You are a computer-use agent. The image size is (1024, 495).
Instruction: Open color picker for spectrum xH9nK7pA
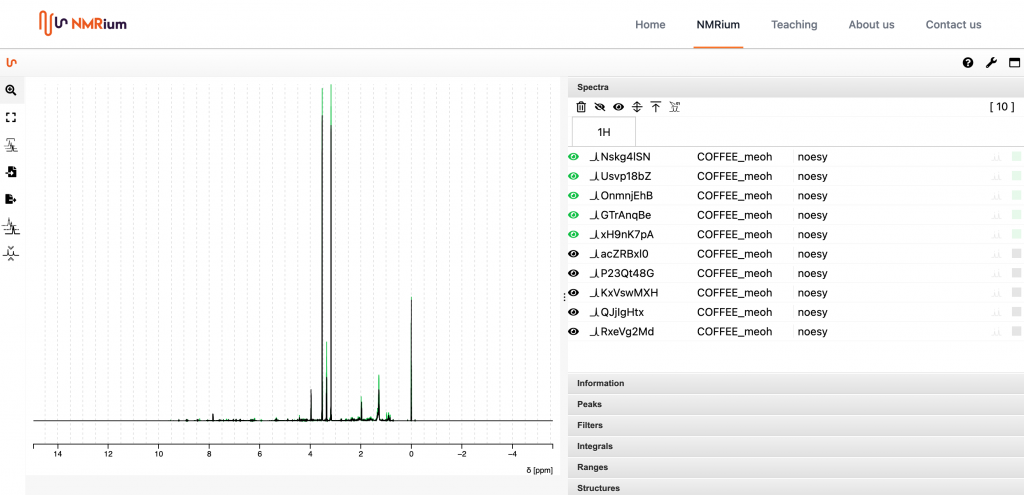tap(1016, 234)
